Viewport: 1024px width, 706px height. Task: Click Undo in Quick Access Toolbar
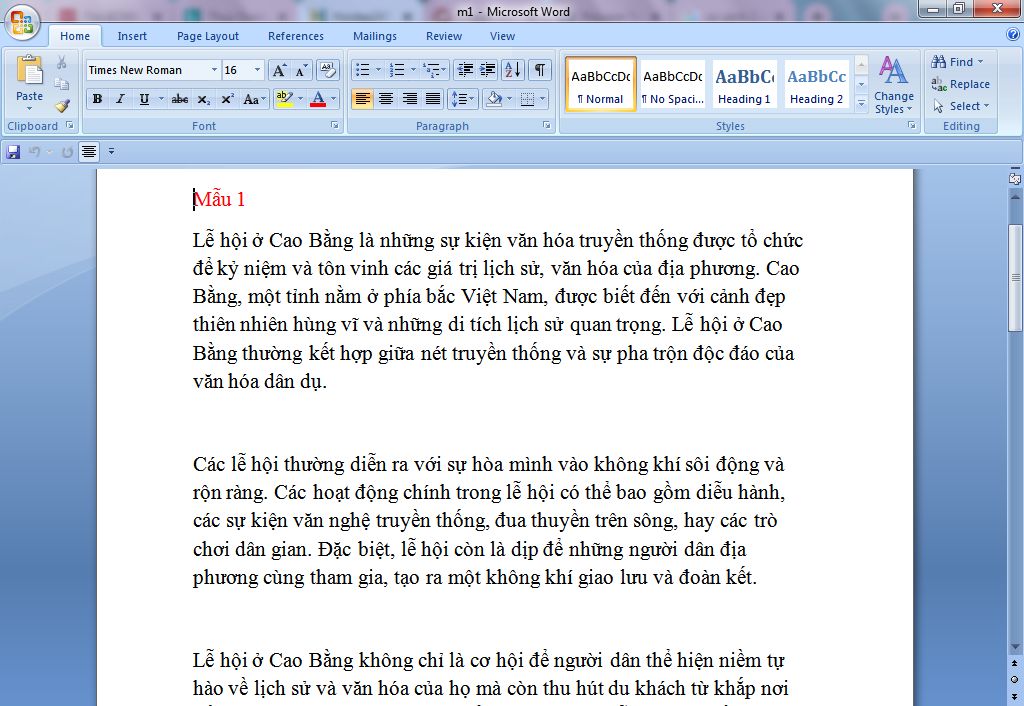[x=35, y=152]
